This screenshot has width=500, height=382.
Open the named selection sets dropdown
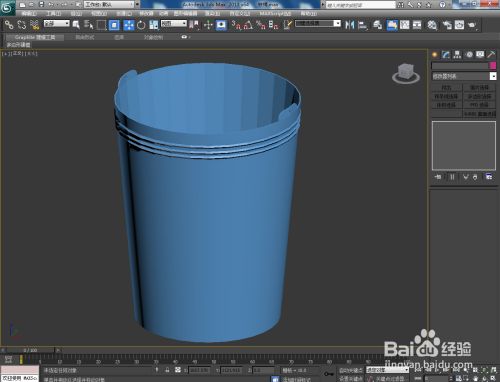click(x=318, y=23)
